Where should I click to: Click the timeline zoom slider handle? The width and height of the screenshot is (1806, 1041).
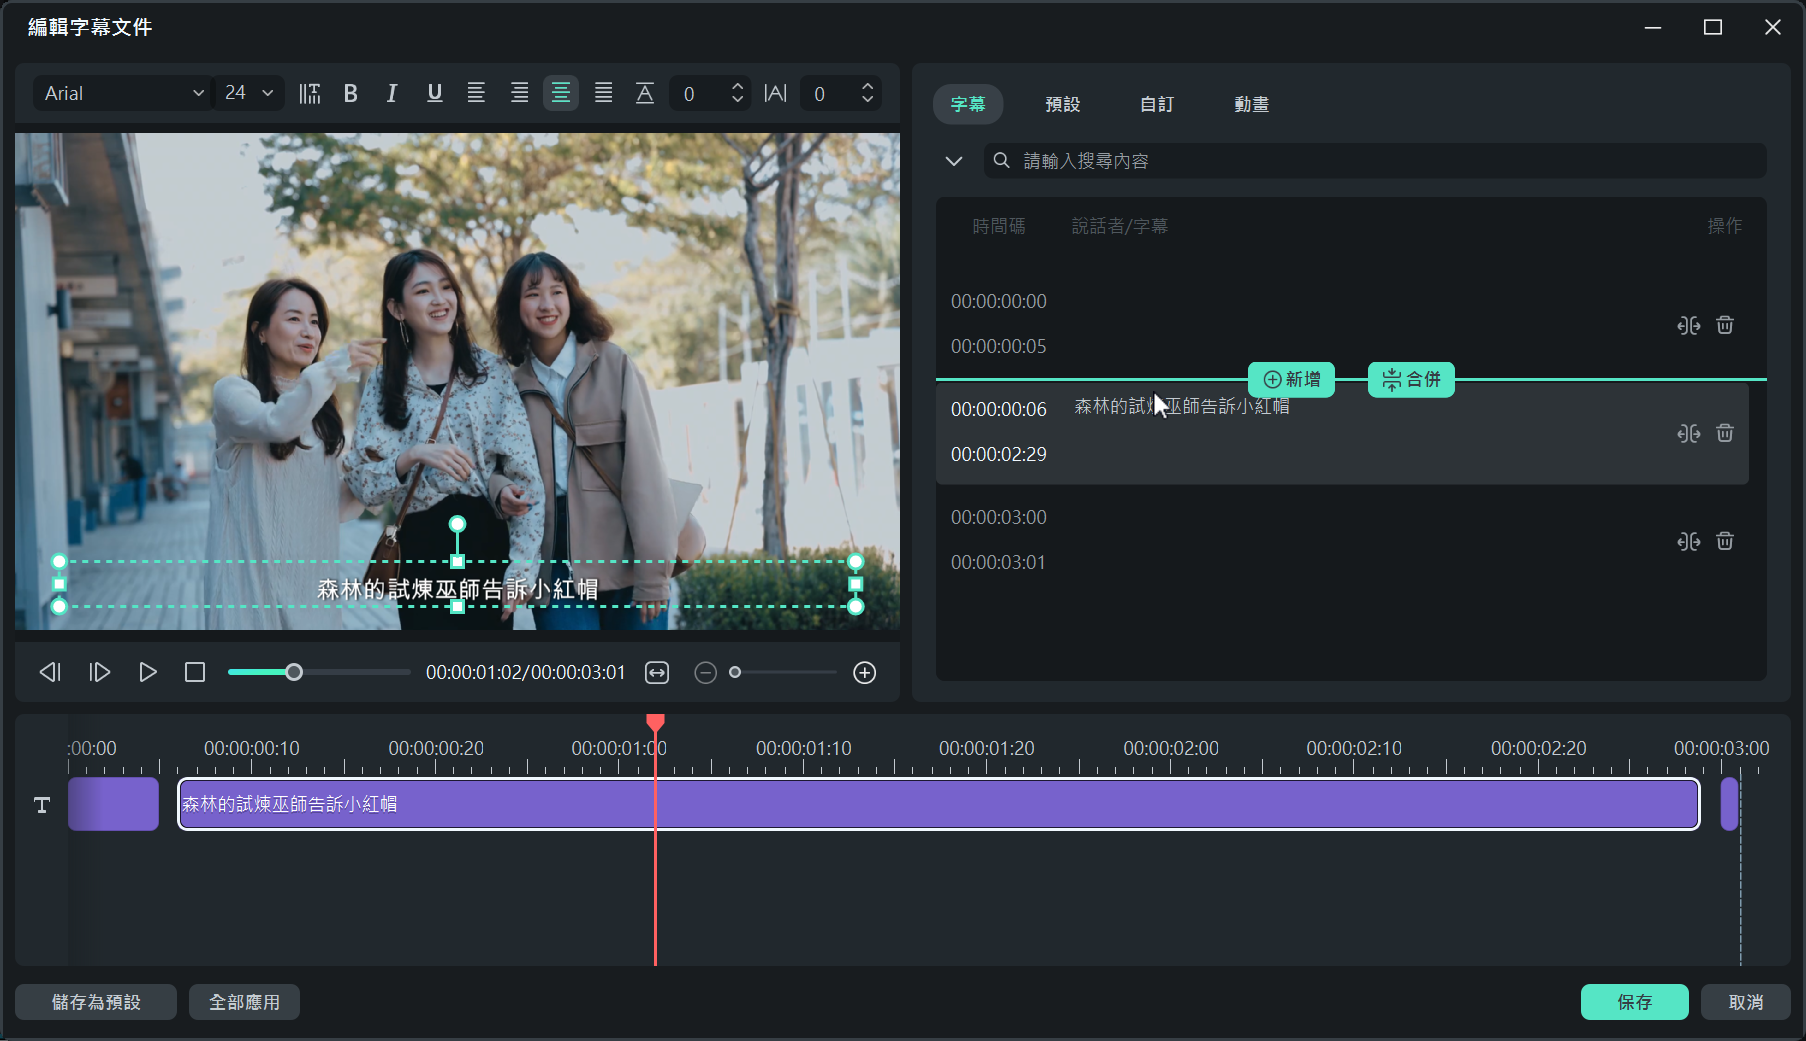pyautogui.click(x=735, y=672)
